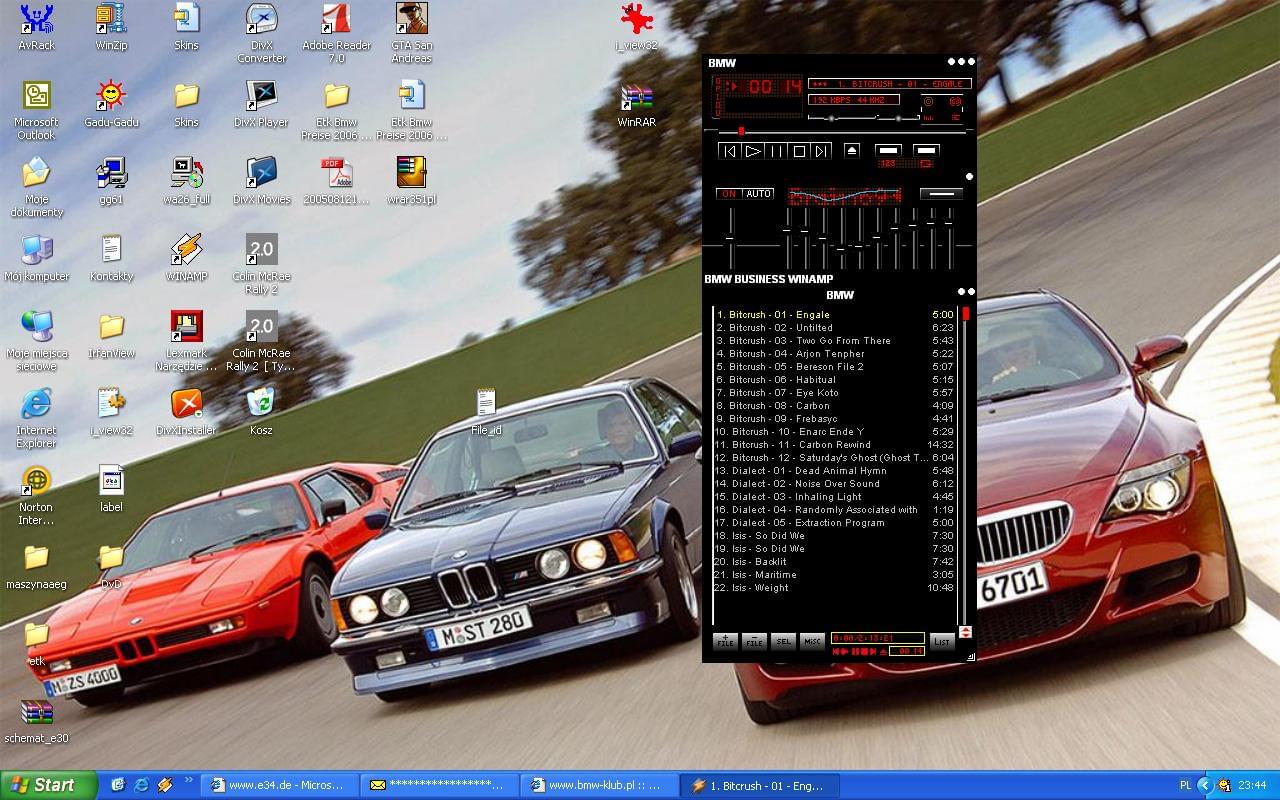This screenshot has width=1280, height=800.
Task: Open the wa26_full installer icon
Action: click(186, 181)
